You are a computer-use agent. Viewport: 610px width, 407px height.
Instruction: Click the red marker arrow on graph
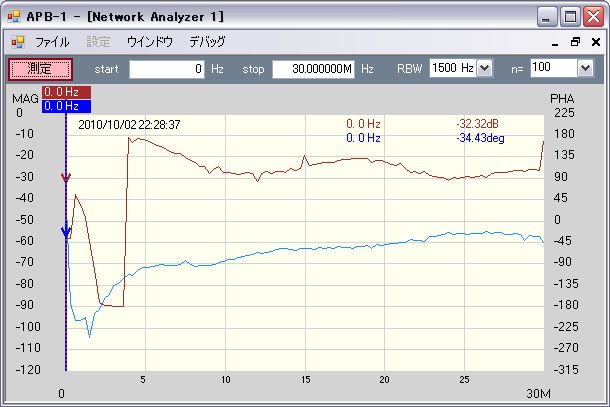click(x=66, y=178)
